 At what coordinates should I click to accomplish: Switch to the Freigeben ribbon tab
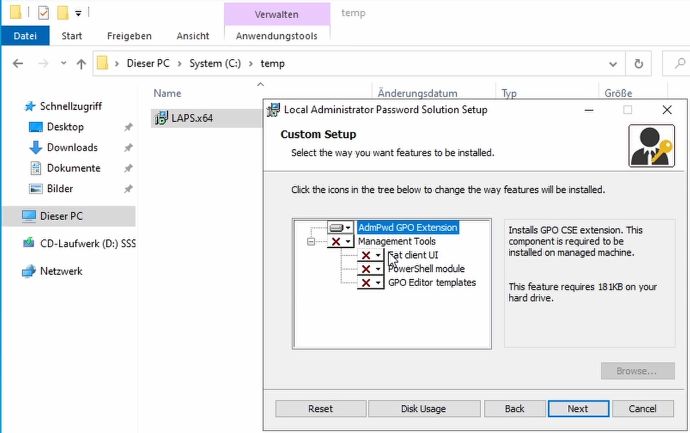(x=129, y=36)
